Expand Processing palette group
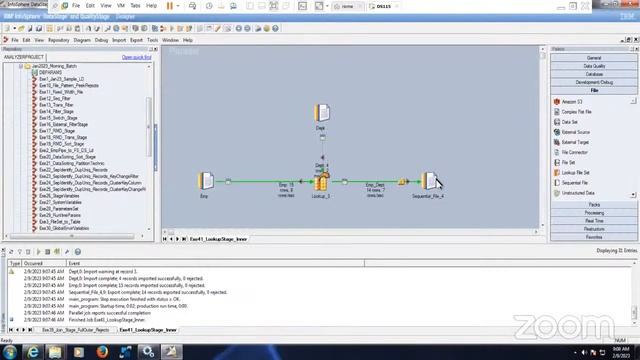Image resolution: width=640 pixels, height=360 pixels. pos(594,213)
